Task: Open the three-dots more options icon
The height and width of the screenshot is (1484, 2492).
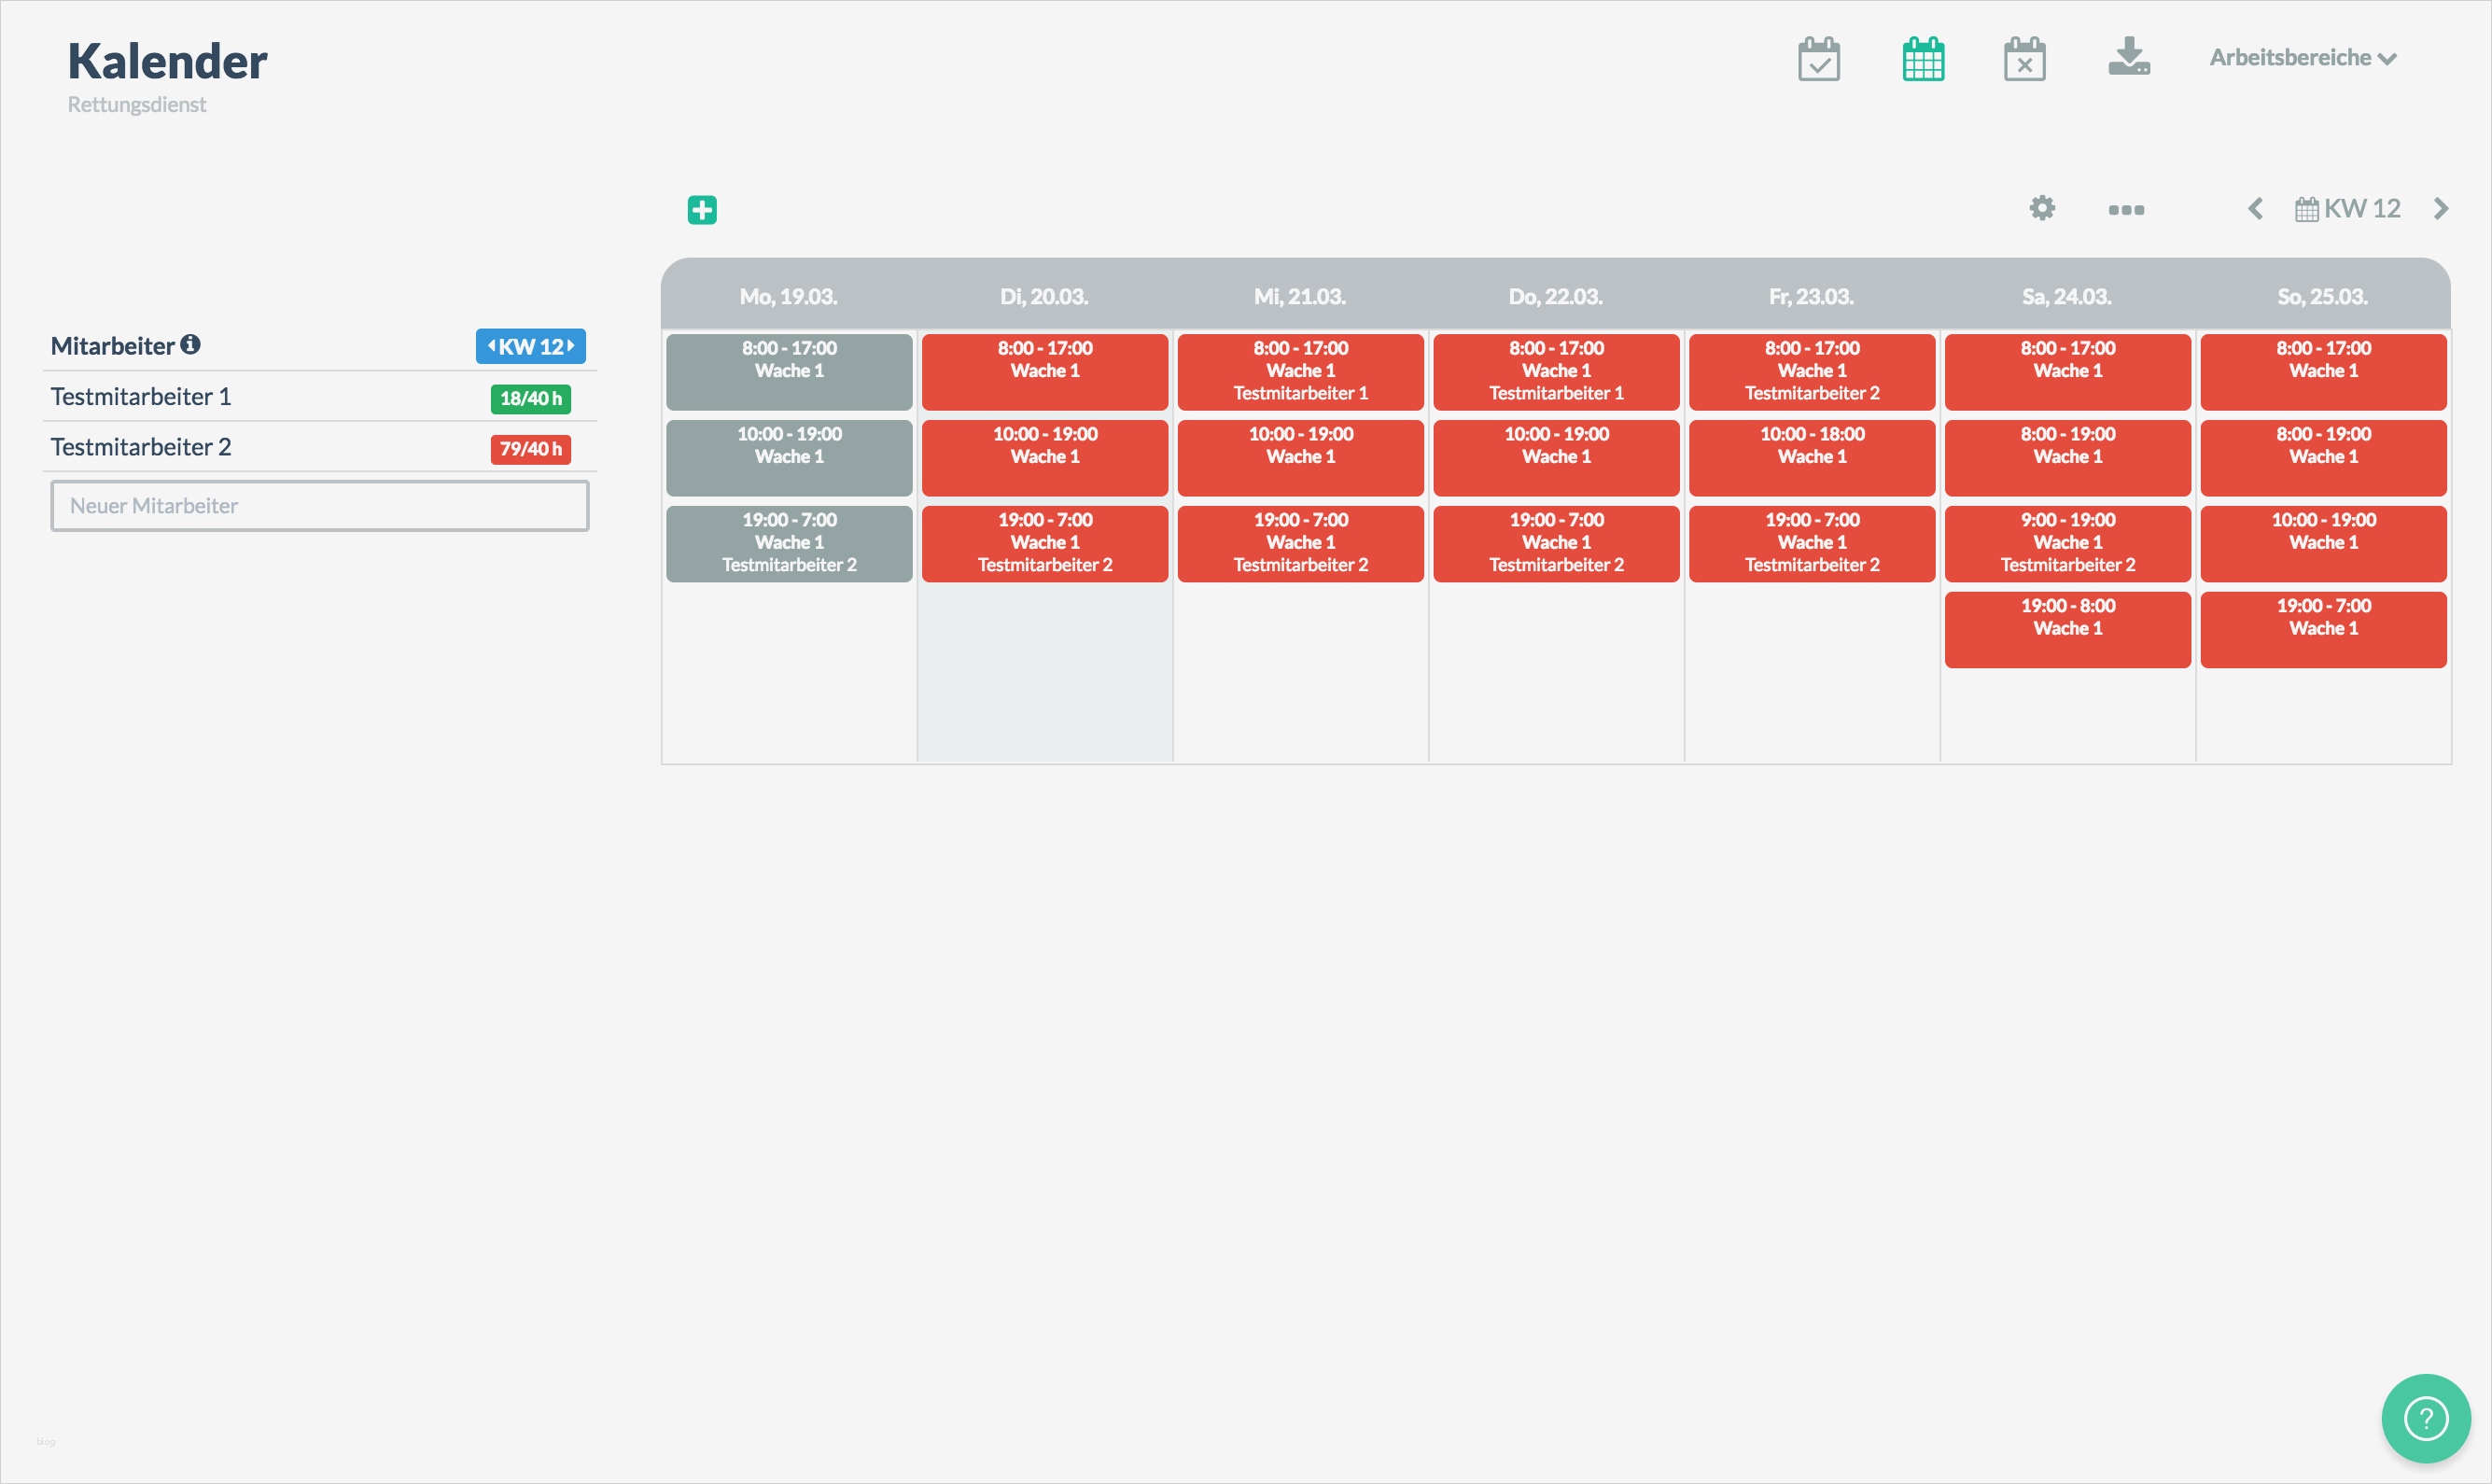Action: (2126, 210)
